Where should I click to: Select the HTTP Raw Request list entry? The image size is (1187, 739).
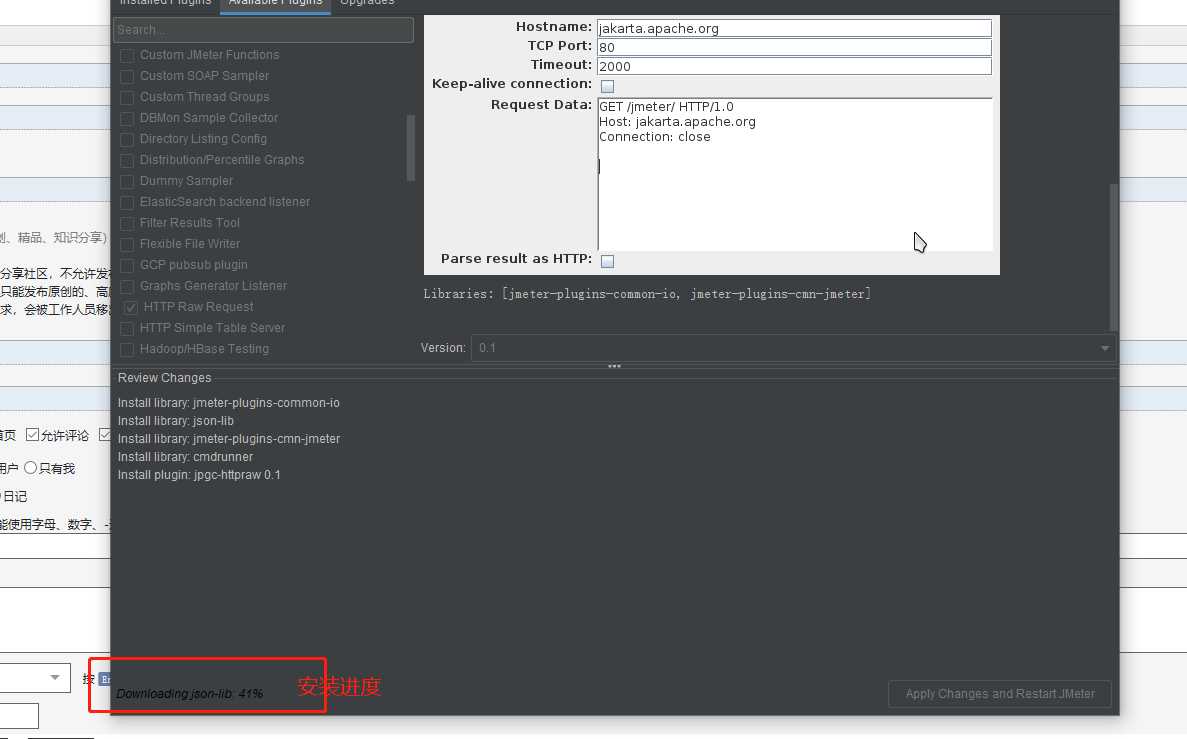coord(198,307)
